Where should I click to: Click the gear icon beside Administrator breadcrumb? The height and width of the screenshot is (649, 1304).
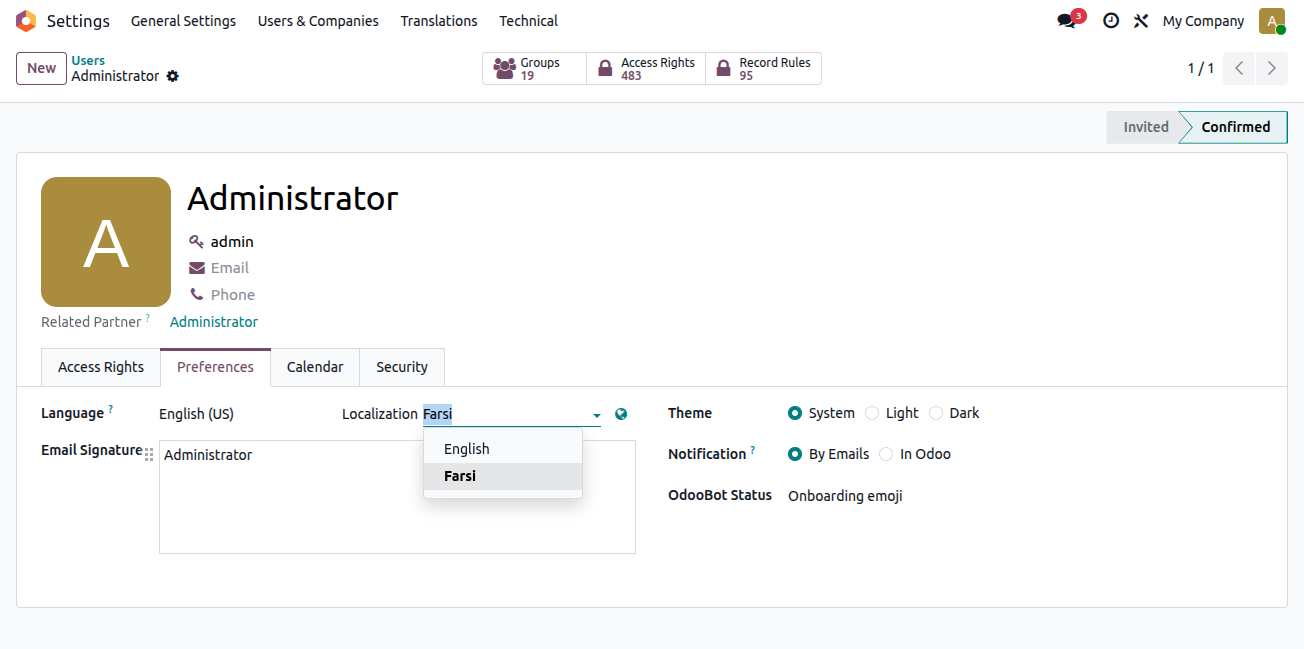(172, 76)
